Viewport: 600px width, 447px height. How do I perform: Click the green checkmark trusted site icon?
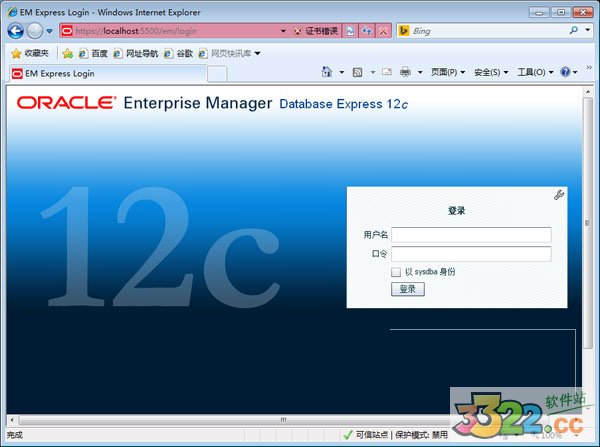click(x=347, y=435)
